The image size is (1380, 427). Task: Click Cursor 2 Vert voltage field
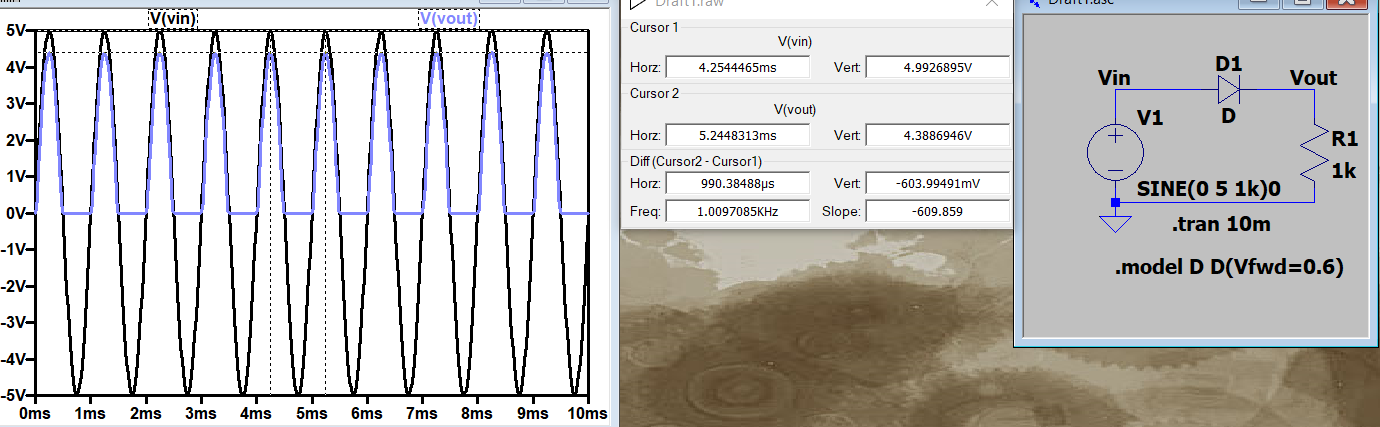click(x=936, y=135)
